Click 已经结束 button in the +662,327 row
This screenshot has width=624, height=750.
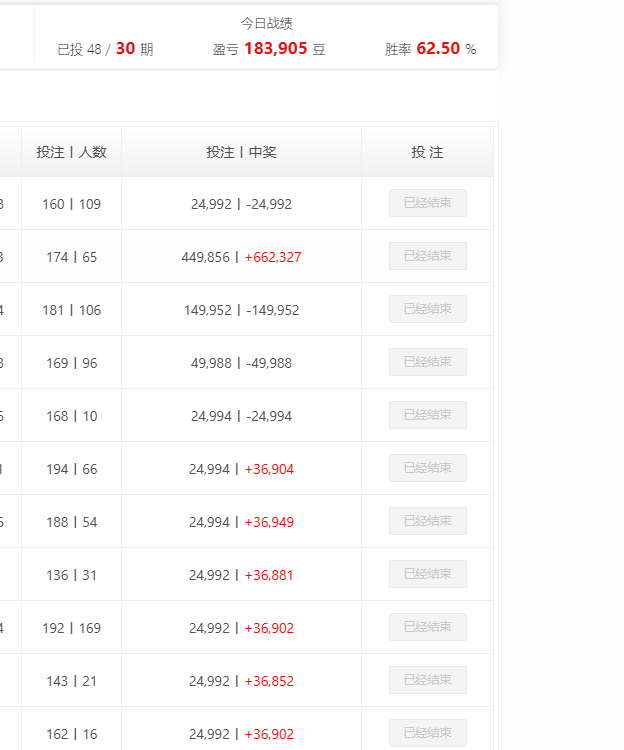427,256
